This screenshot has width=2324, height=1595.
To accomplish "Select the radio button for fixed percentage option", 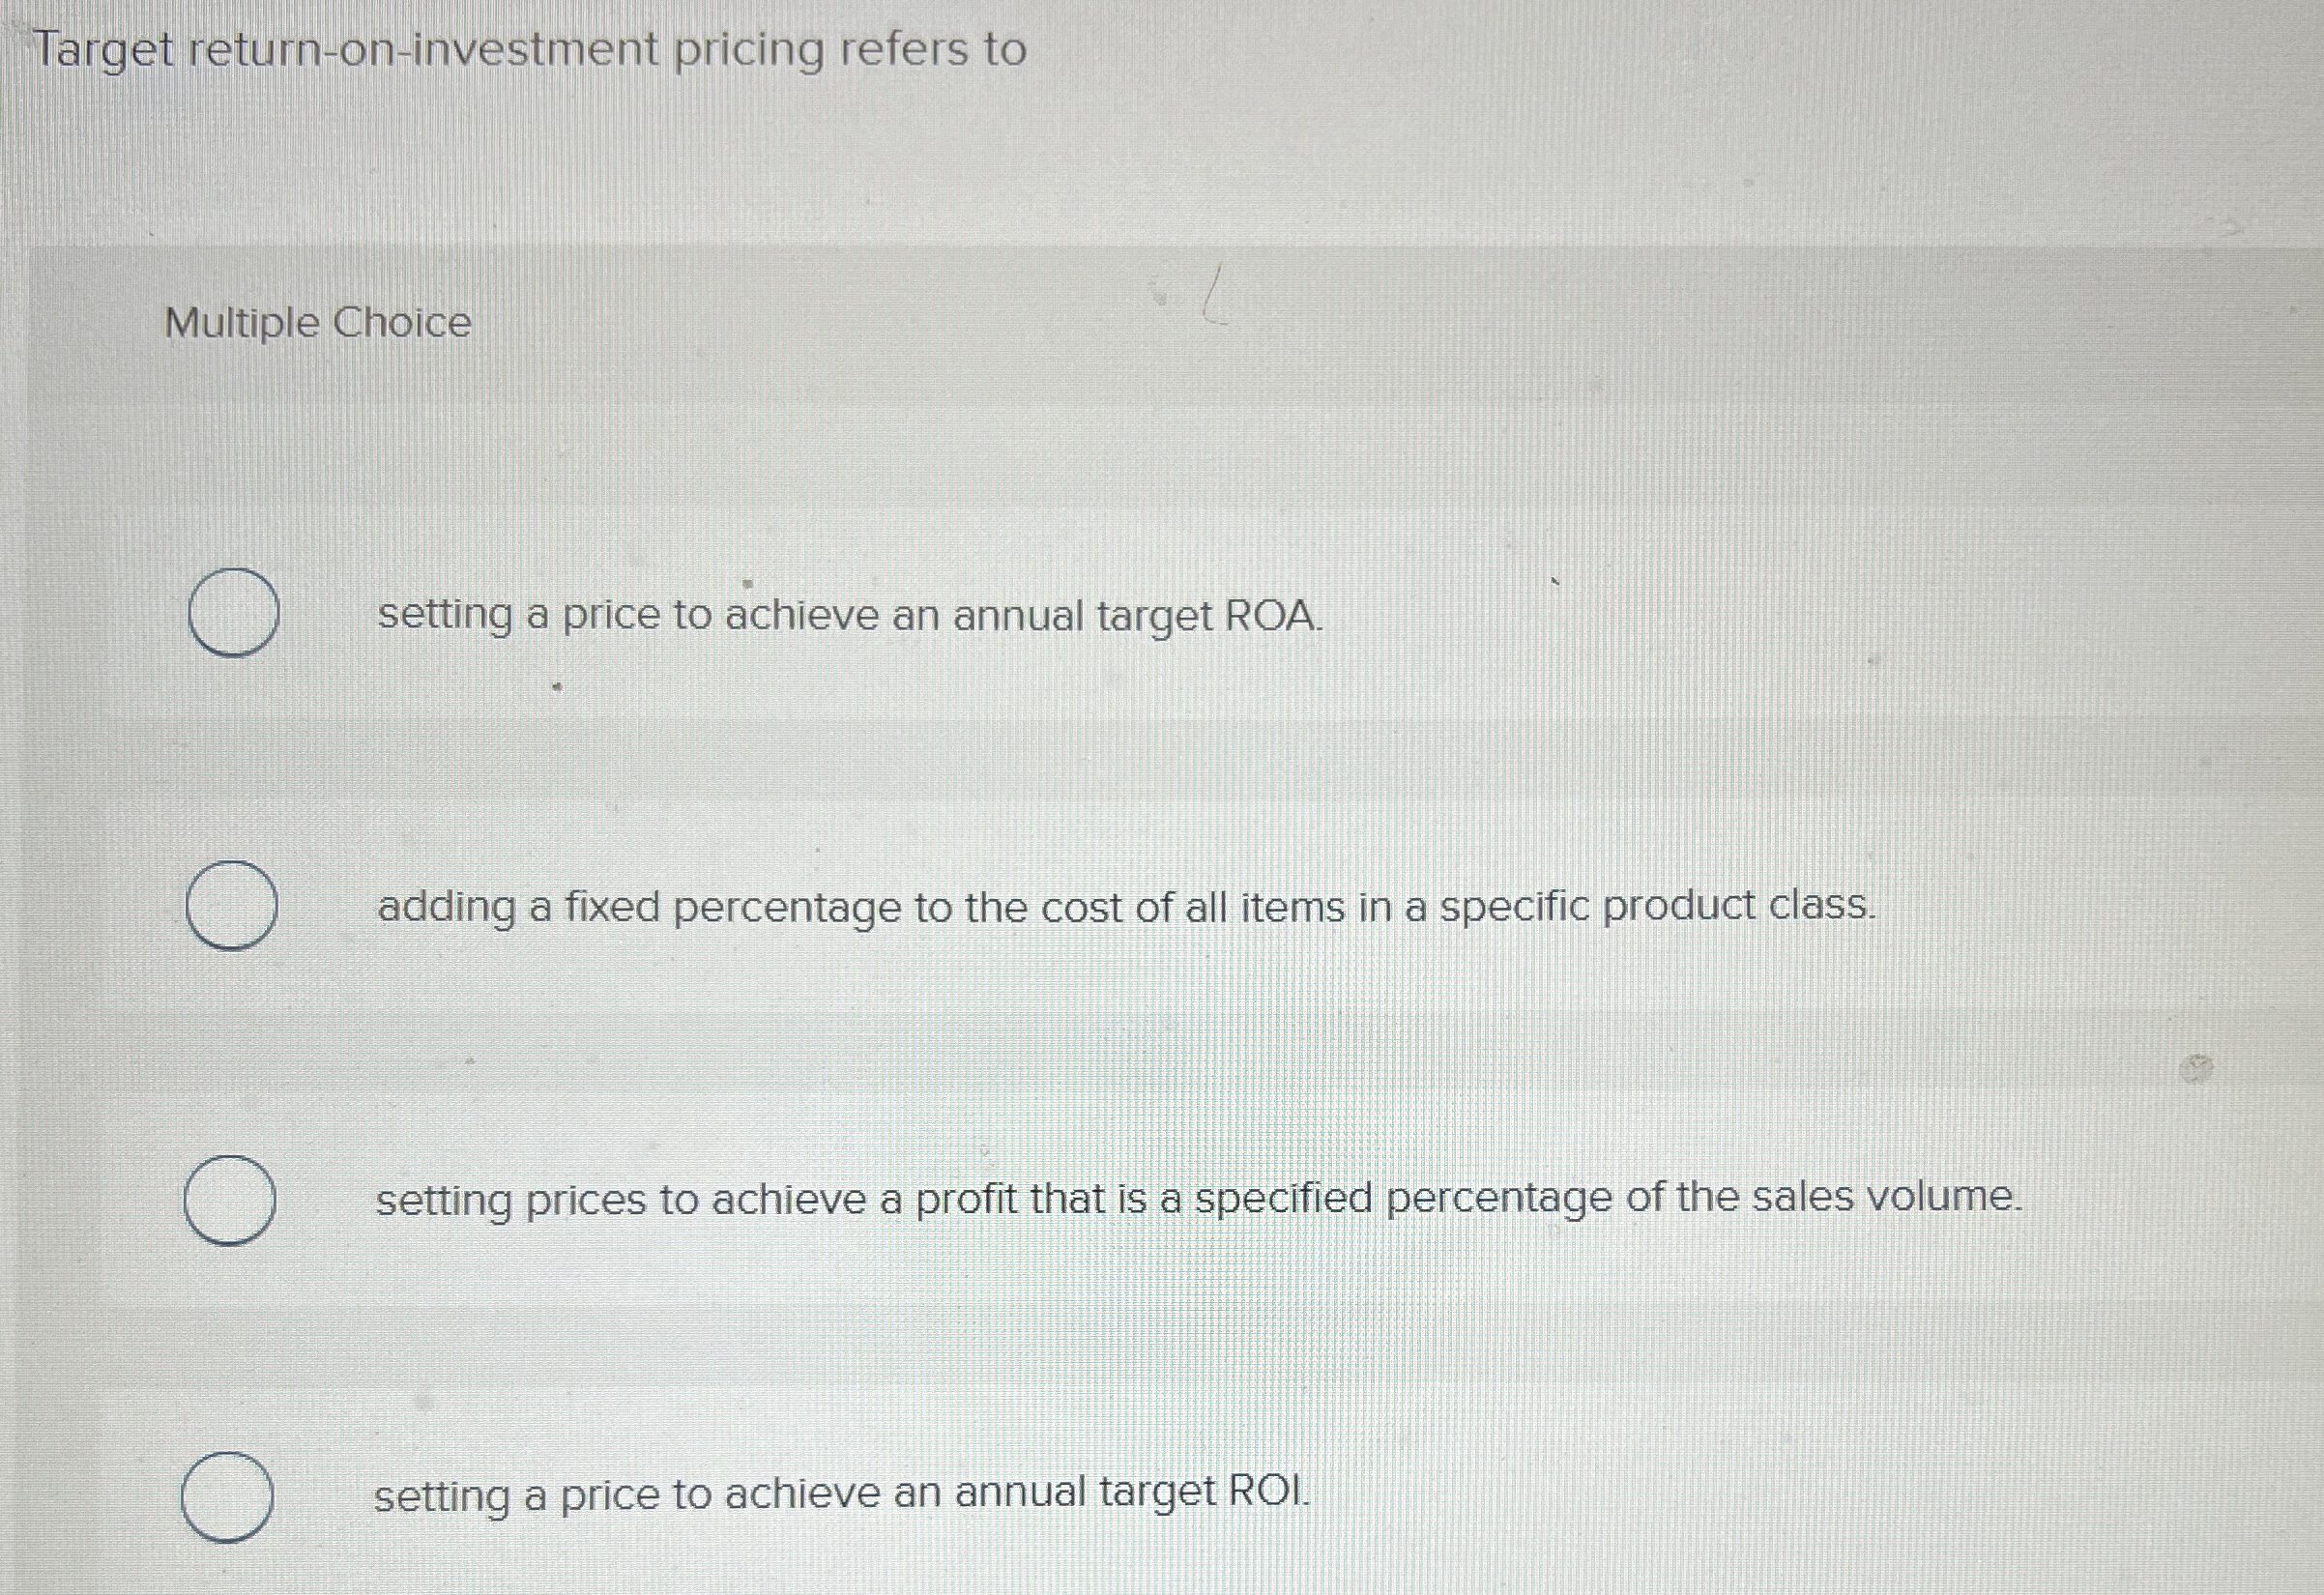I will pyautogui.click(x=231, y=908).
